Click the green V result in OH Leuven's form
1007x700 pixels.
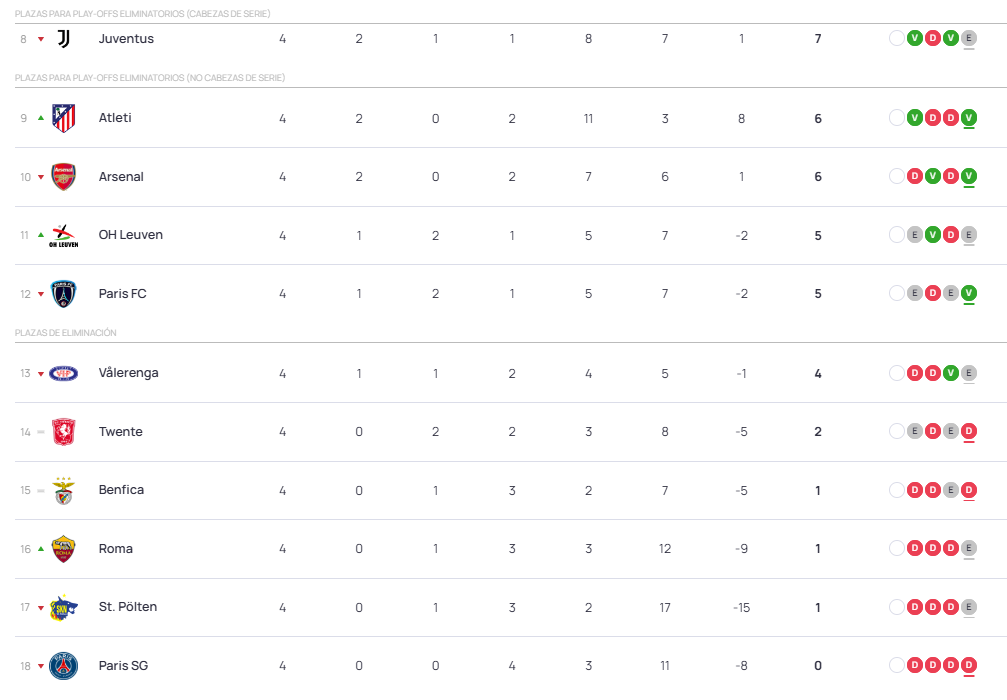click(932, 235)
